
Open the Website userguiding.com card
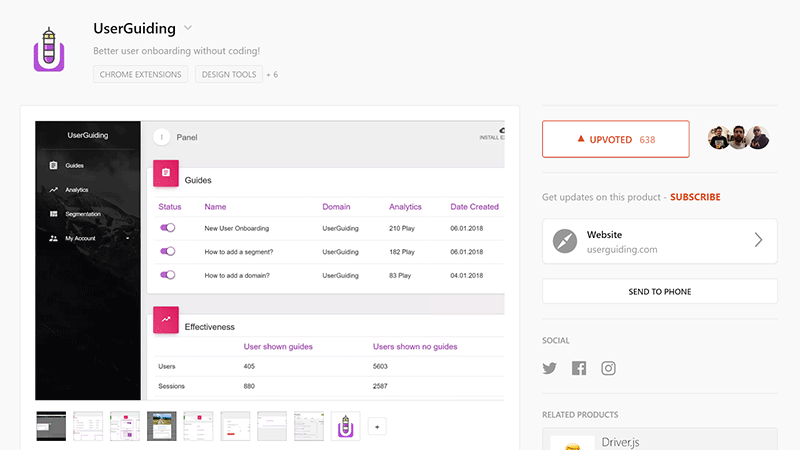tap(660, 241)
